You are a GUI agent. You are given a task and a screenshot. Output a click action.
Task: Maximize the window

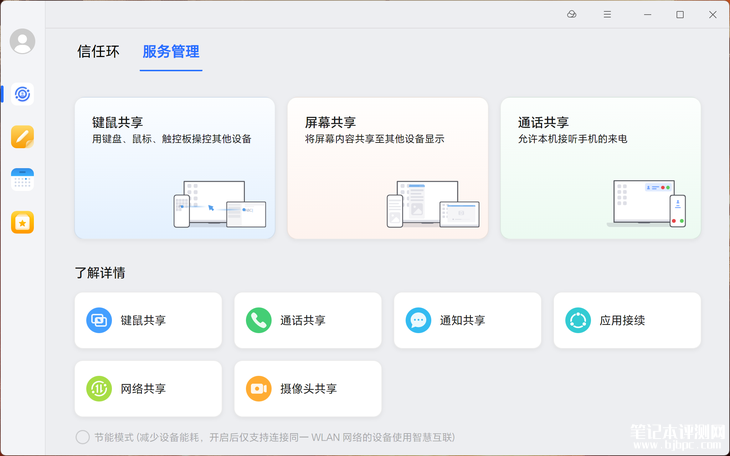pyautogui.click(x=680, y=14)
